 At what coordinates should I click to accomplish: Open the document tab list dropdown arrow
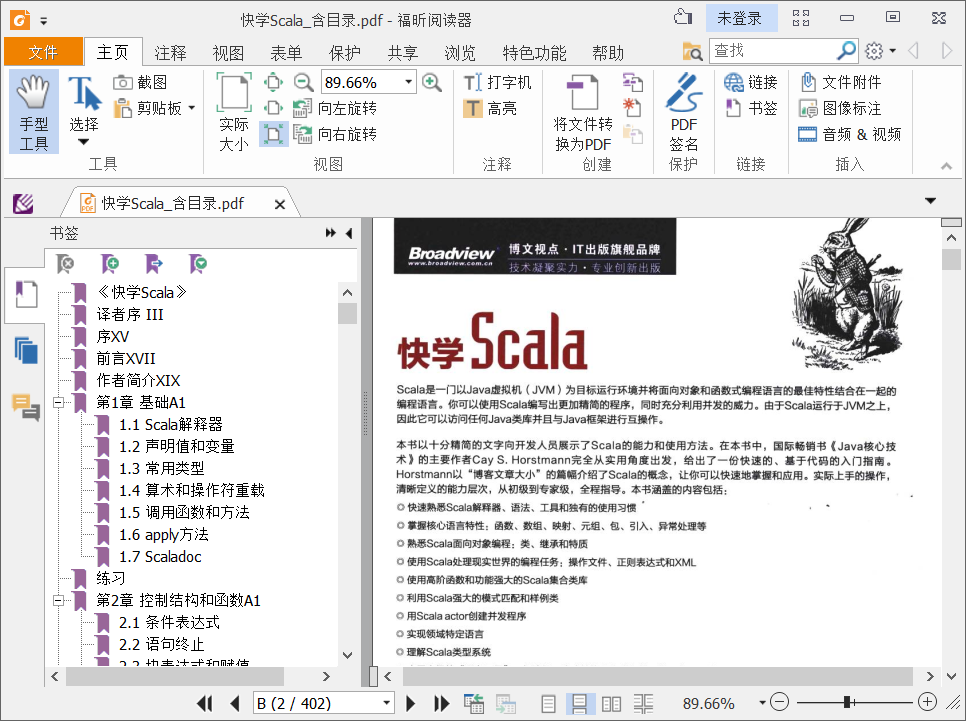[930, 201]
